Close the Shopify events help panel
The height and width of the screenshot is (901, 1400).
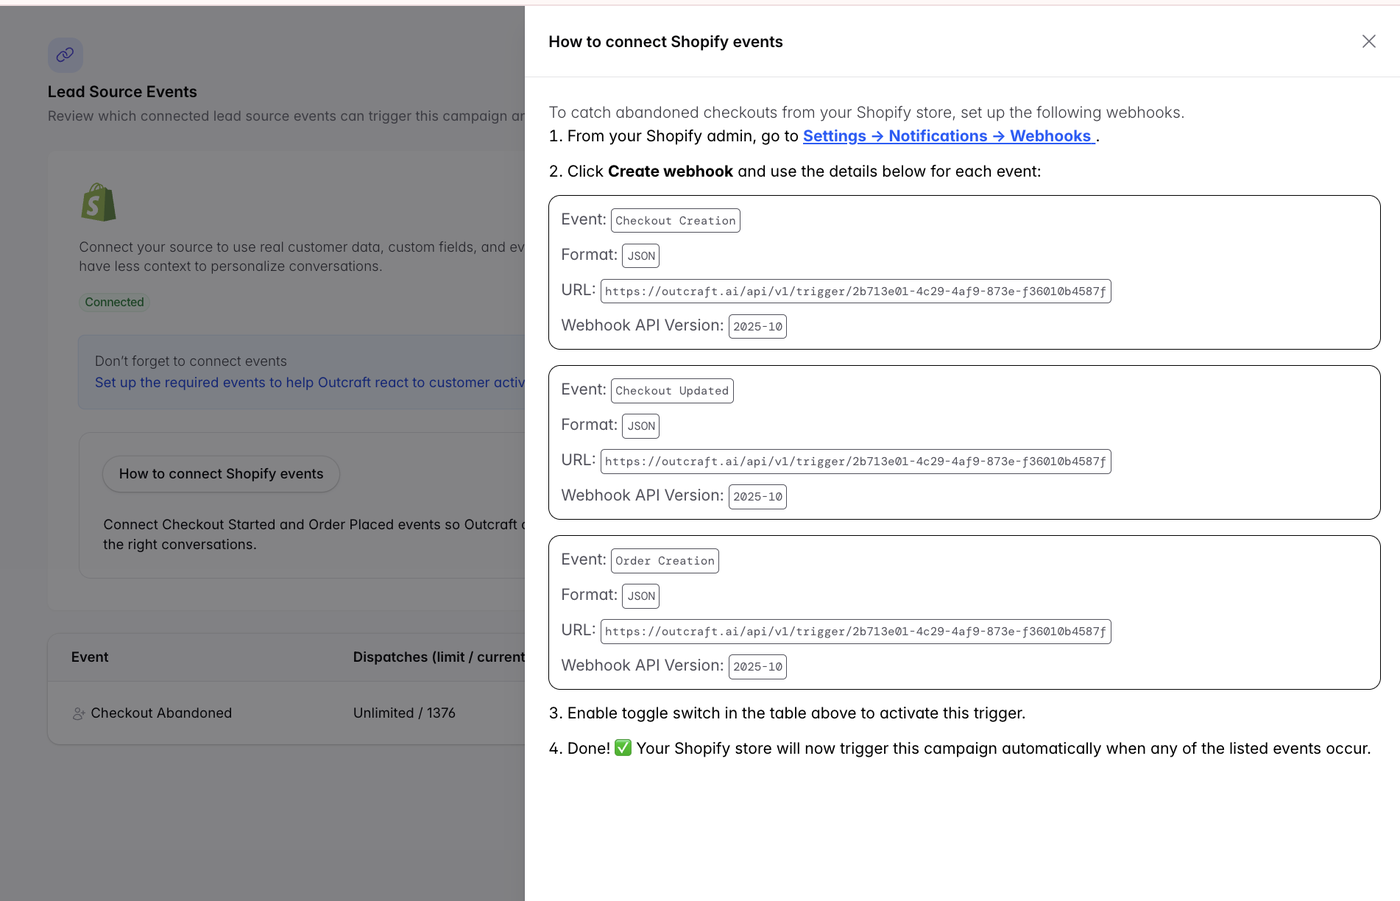(x=1368, y=41)
